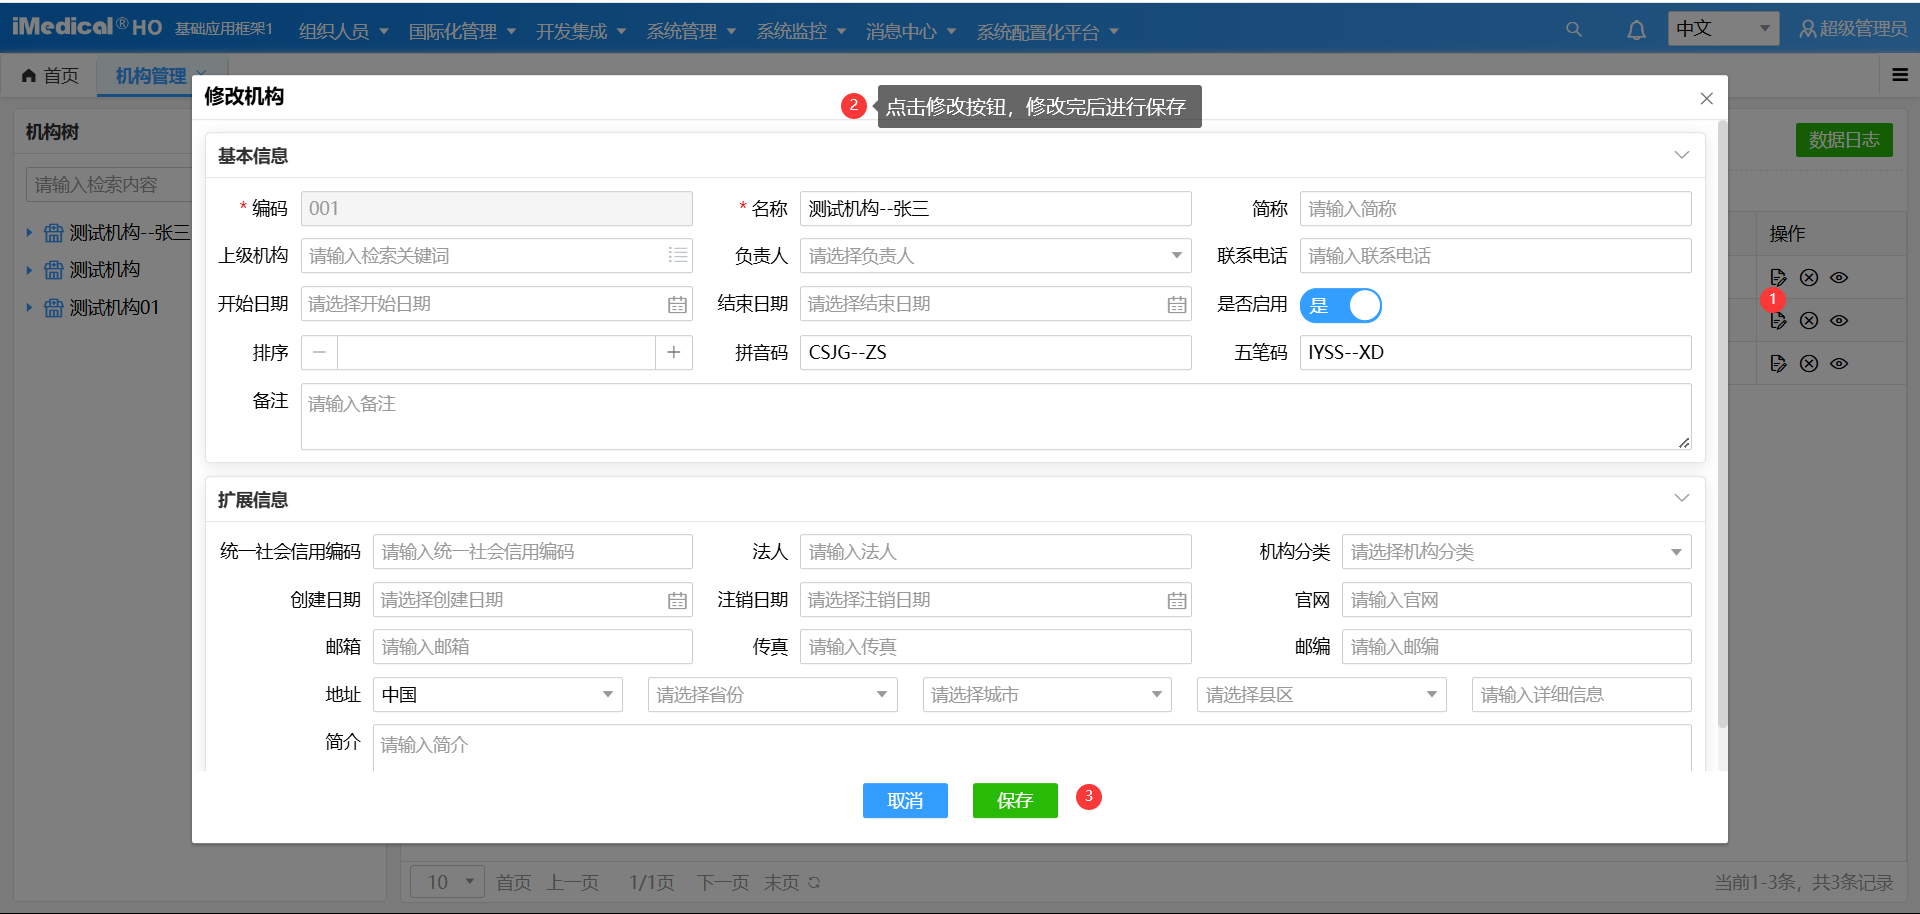Open hamburger menu icon at top right
This screenshot has width=1920, height=914.
click(1900, 75)
